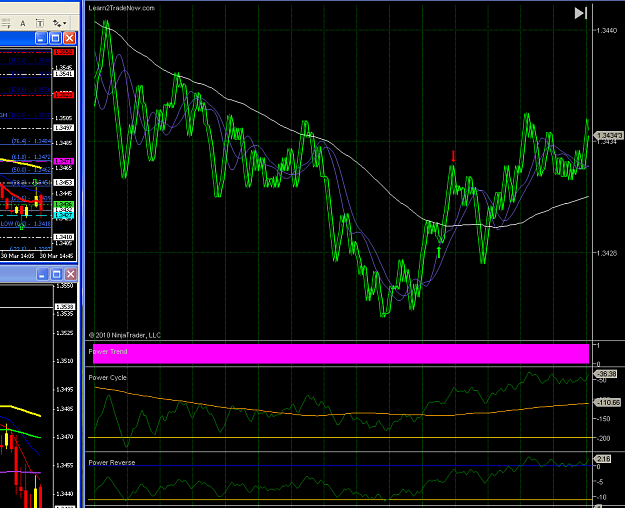Click the 1.3428 price axis label
Viewport: 625px width, 508px height.
607,253
